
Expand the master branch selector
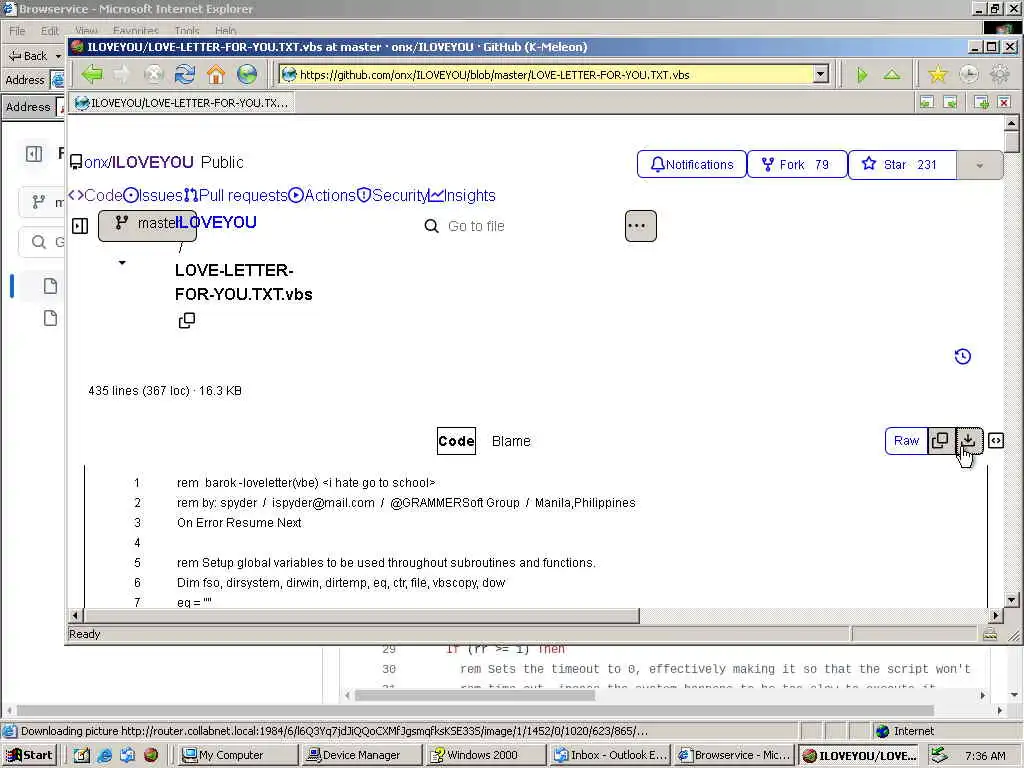[x=147, y=225]
